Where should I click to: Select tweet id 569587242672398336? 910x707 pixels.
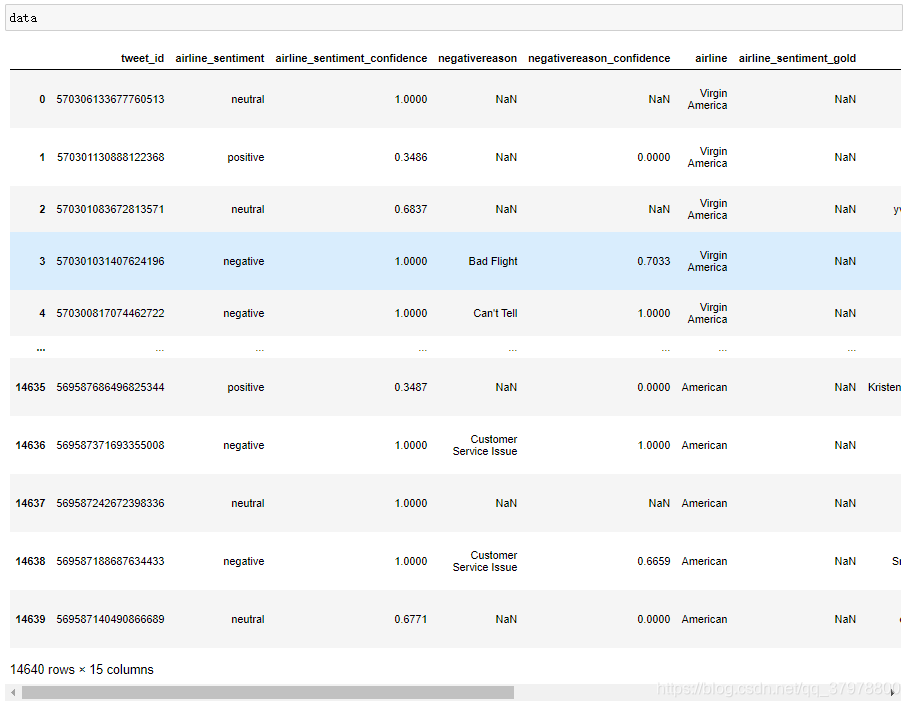[x=110, y=503]
